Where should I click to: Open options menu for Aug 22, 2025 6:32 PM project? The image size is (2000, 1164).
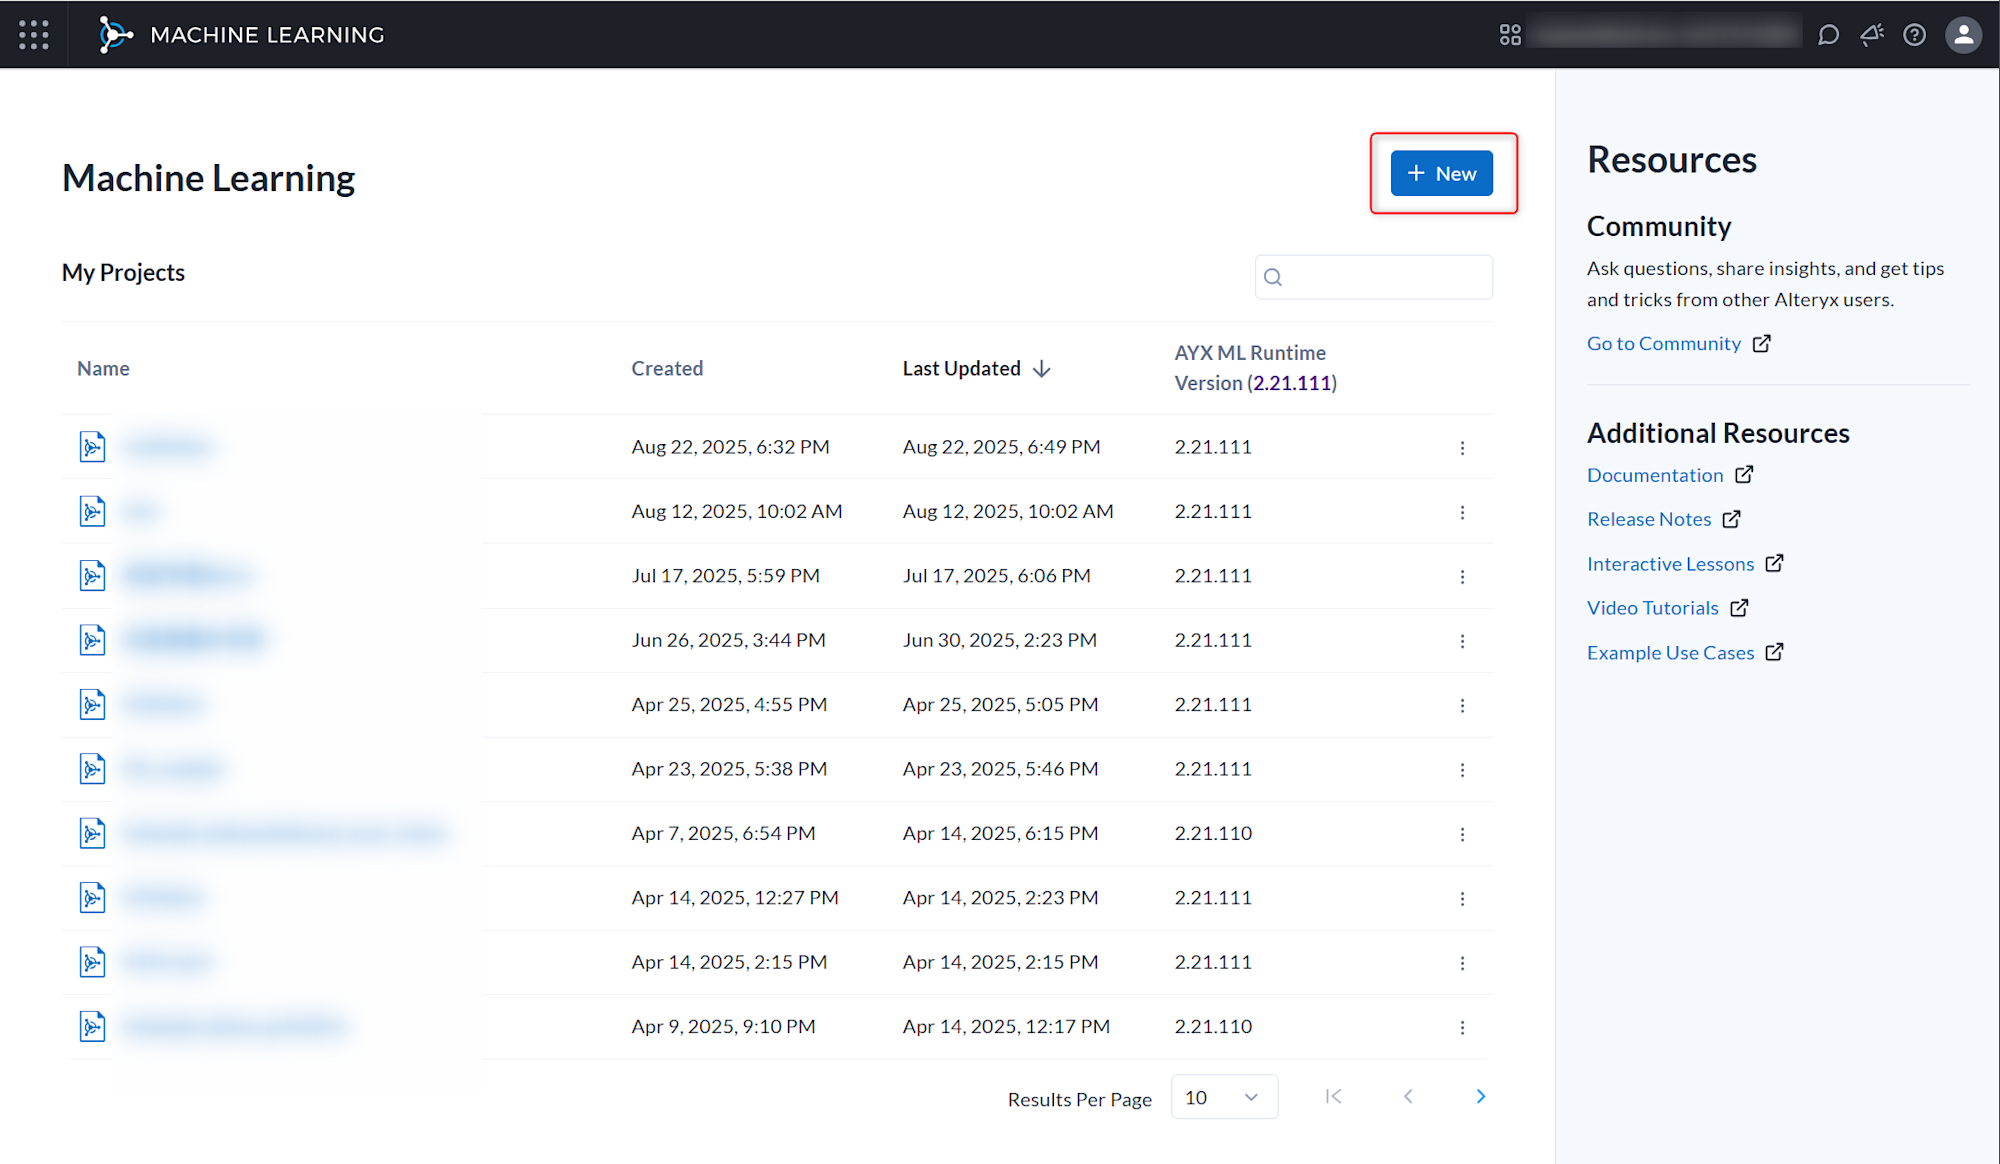pos(1462,448)
